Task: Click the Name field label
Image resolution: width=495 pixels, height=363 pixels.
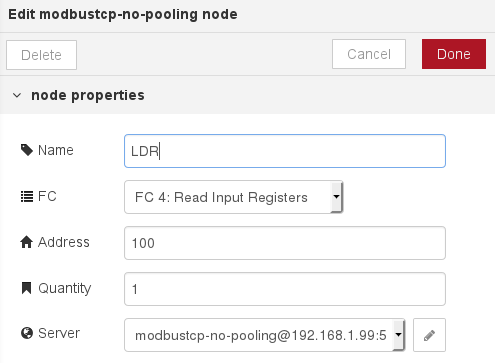Action: click(56, 150)
